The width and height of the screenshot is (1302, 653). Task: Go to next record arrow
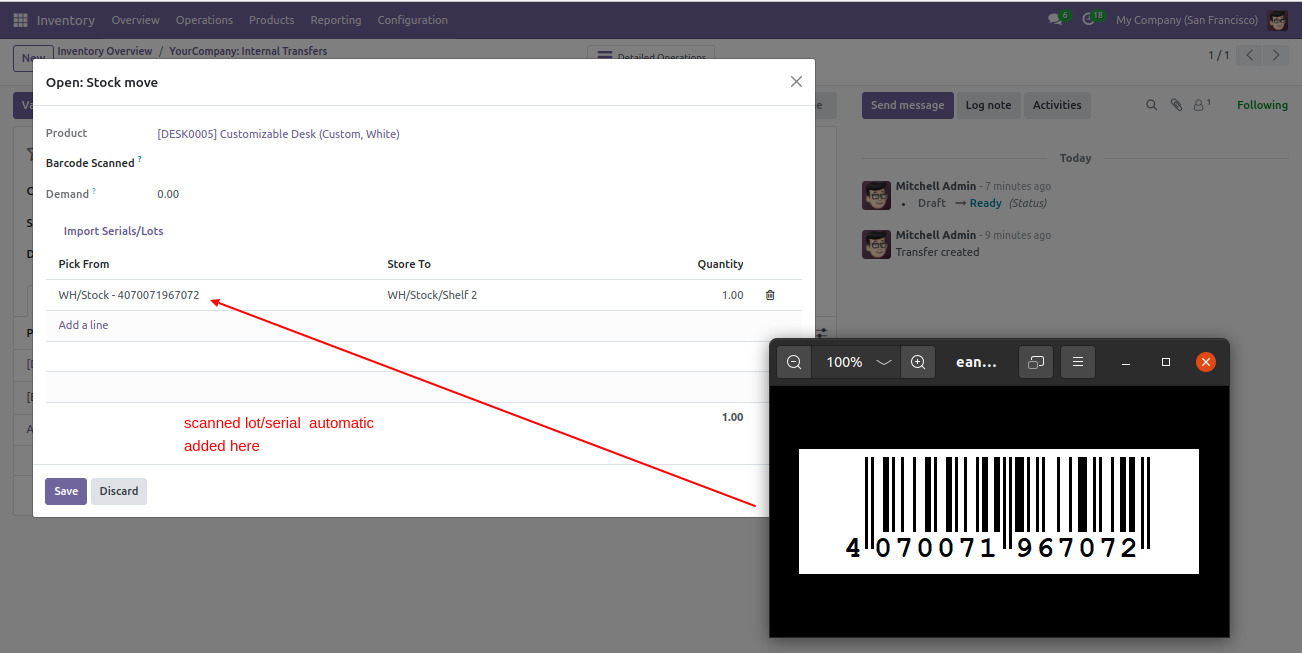[1276, 55]
